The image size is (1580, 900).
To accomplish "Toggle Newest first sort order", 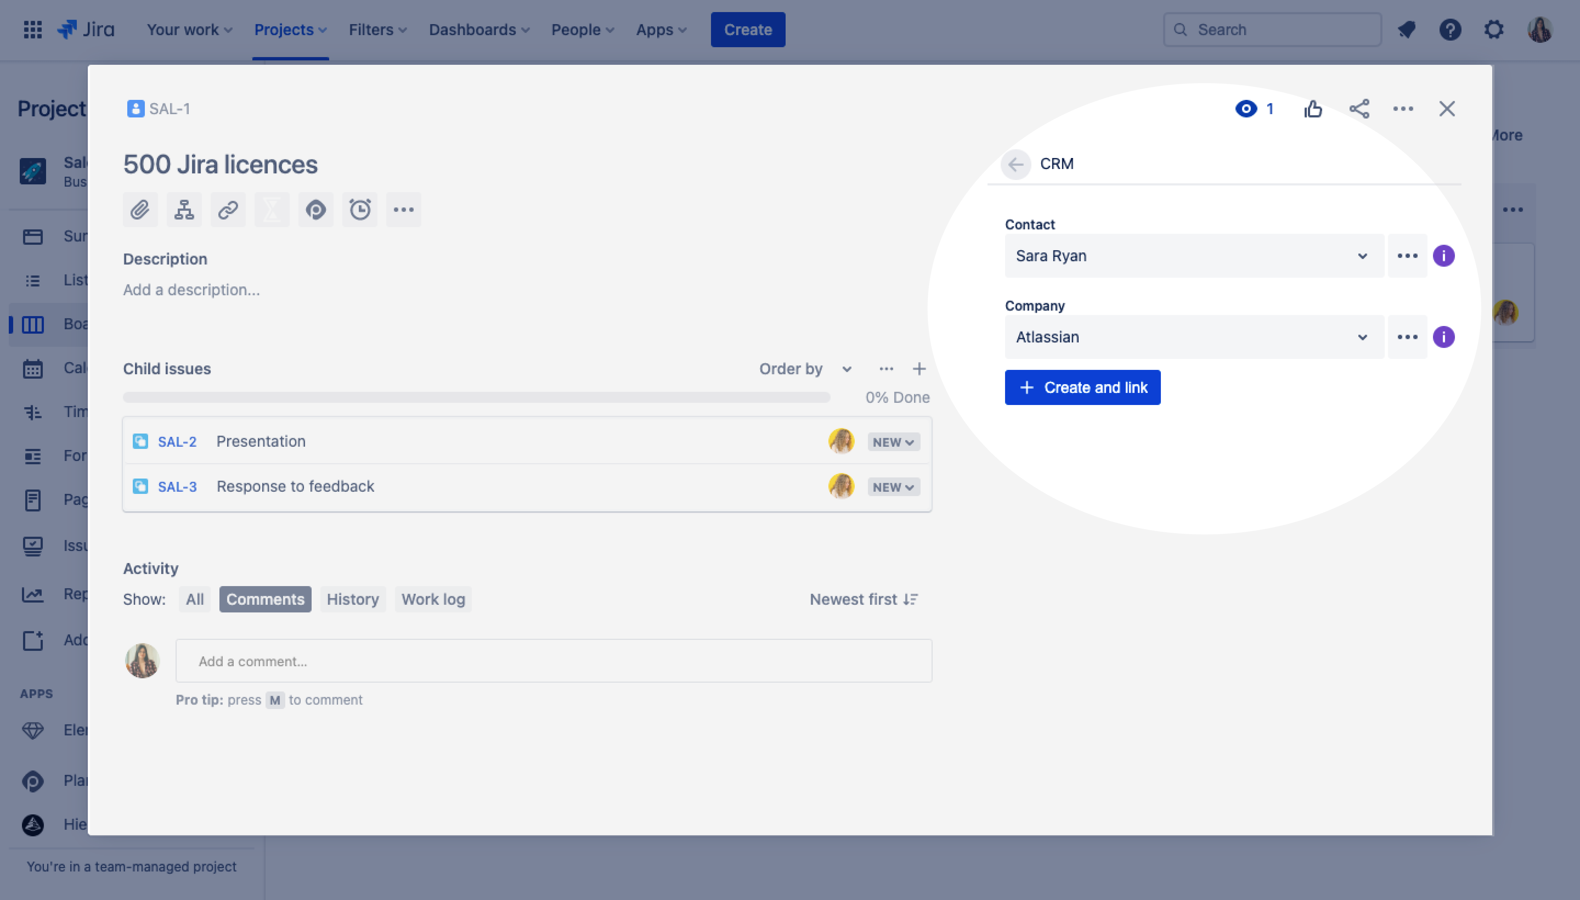I will [864, 599].
